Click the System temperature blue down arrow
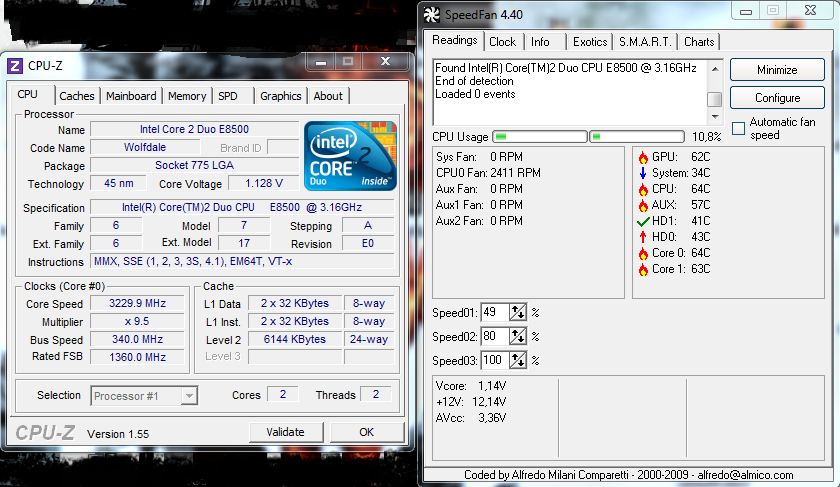Viewport: 840px width, 487px height. click(643, 173)
